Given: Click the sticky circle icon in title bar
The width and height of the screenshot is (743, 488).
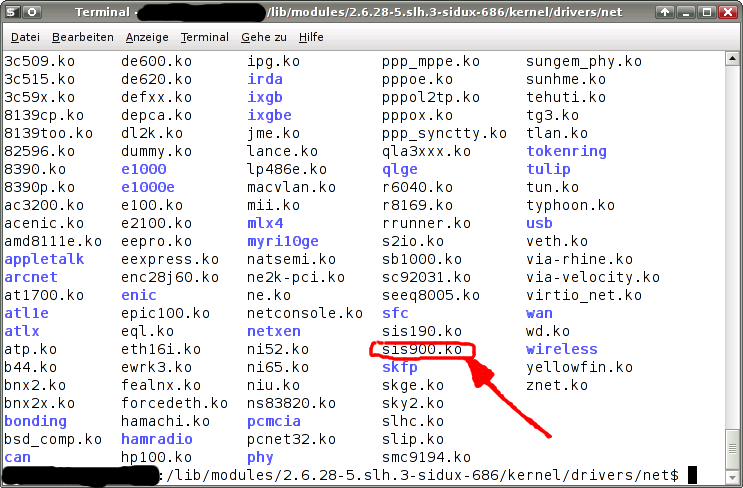Looking at the screenshot, I should 32,12.
